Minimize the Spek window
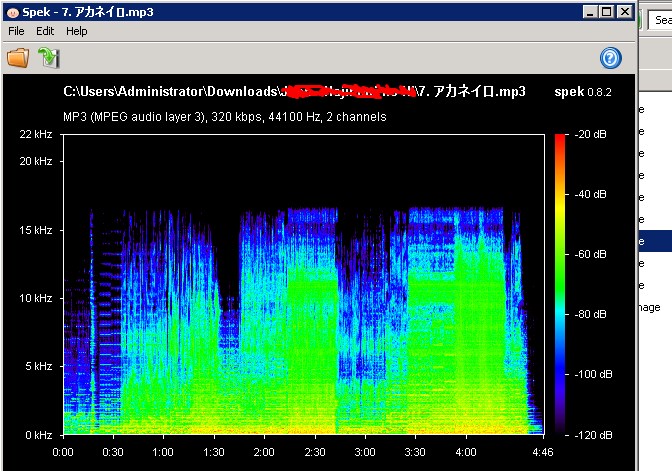The image size is (672, 471). point(590,12)
